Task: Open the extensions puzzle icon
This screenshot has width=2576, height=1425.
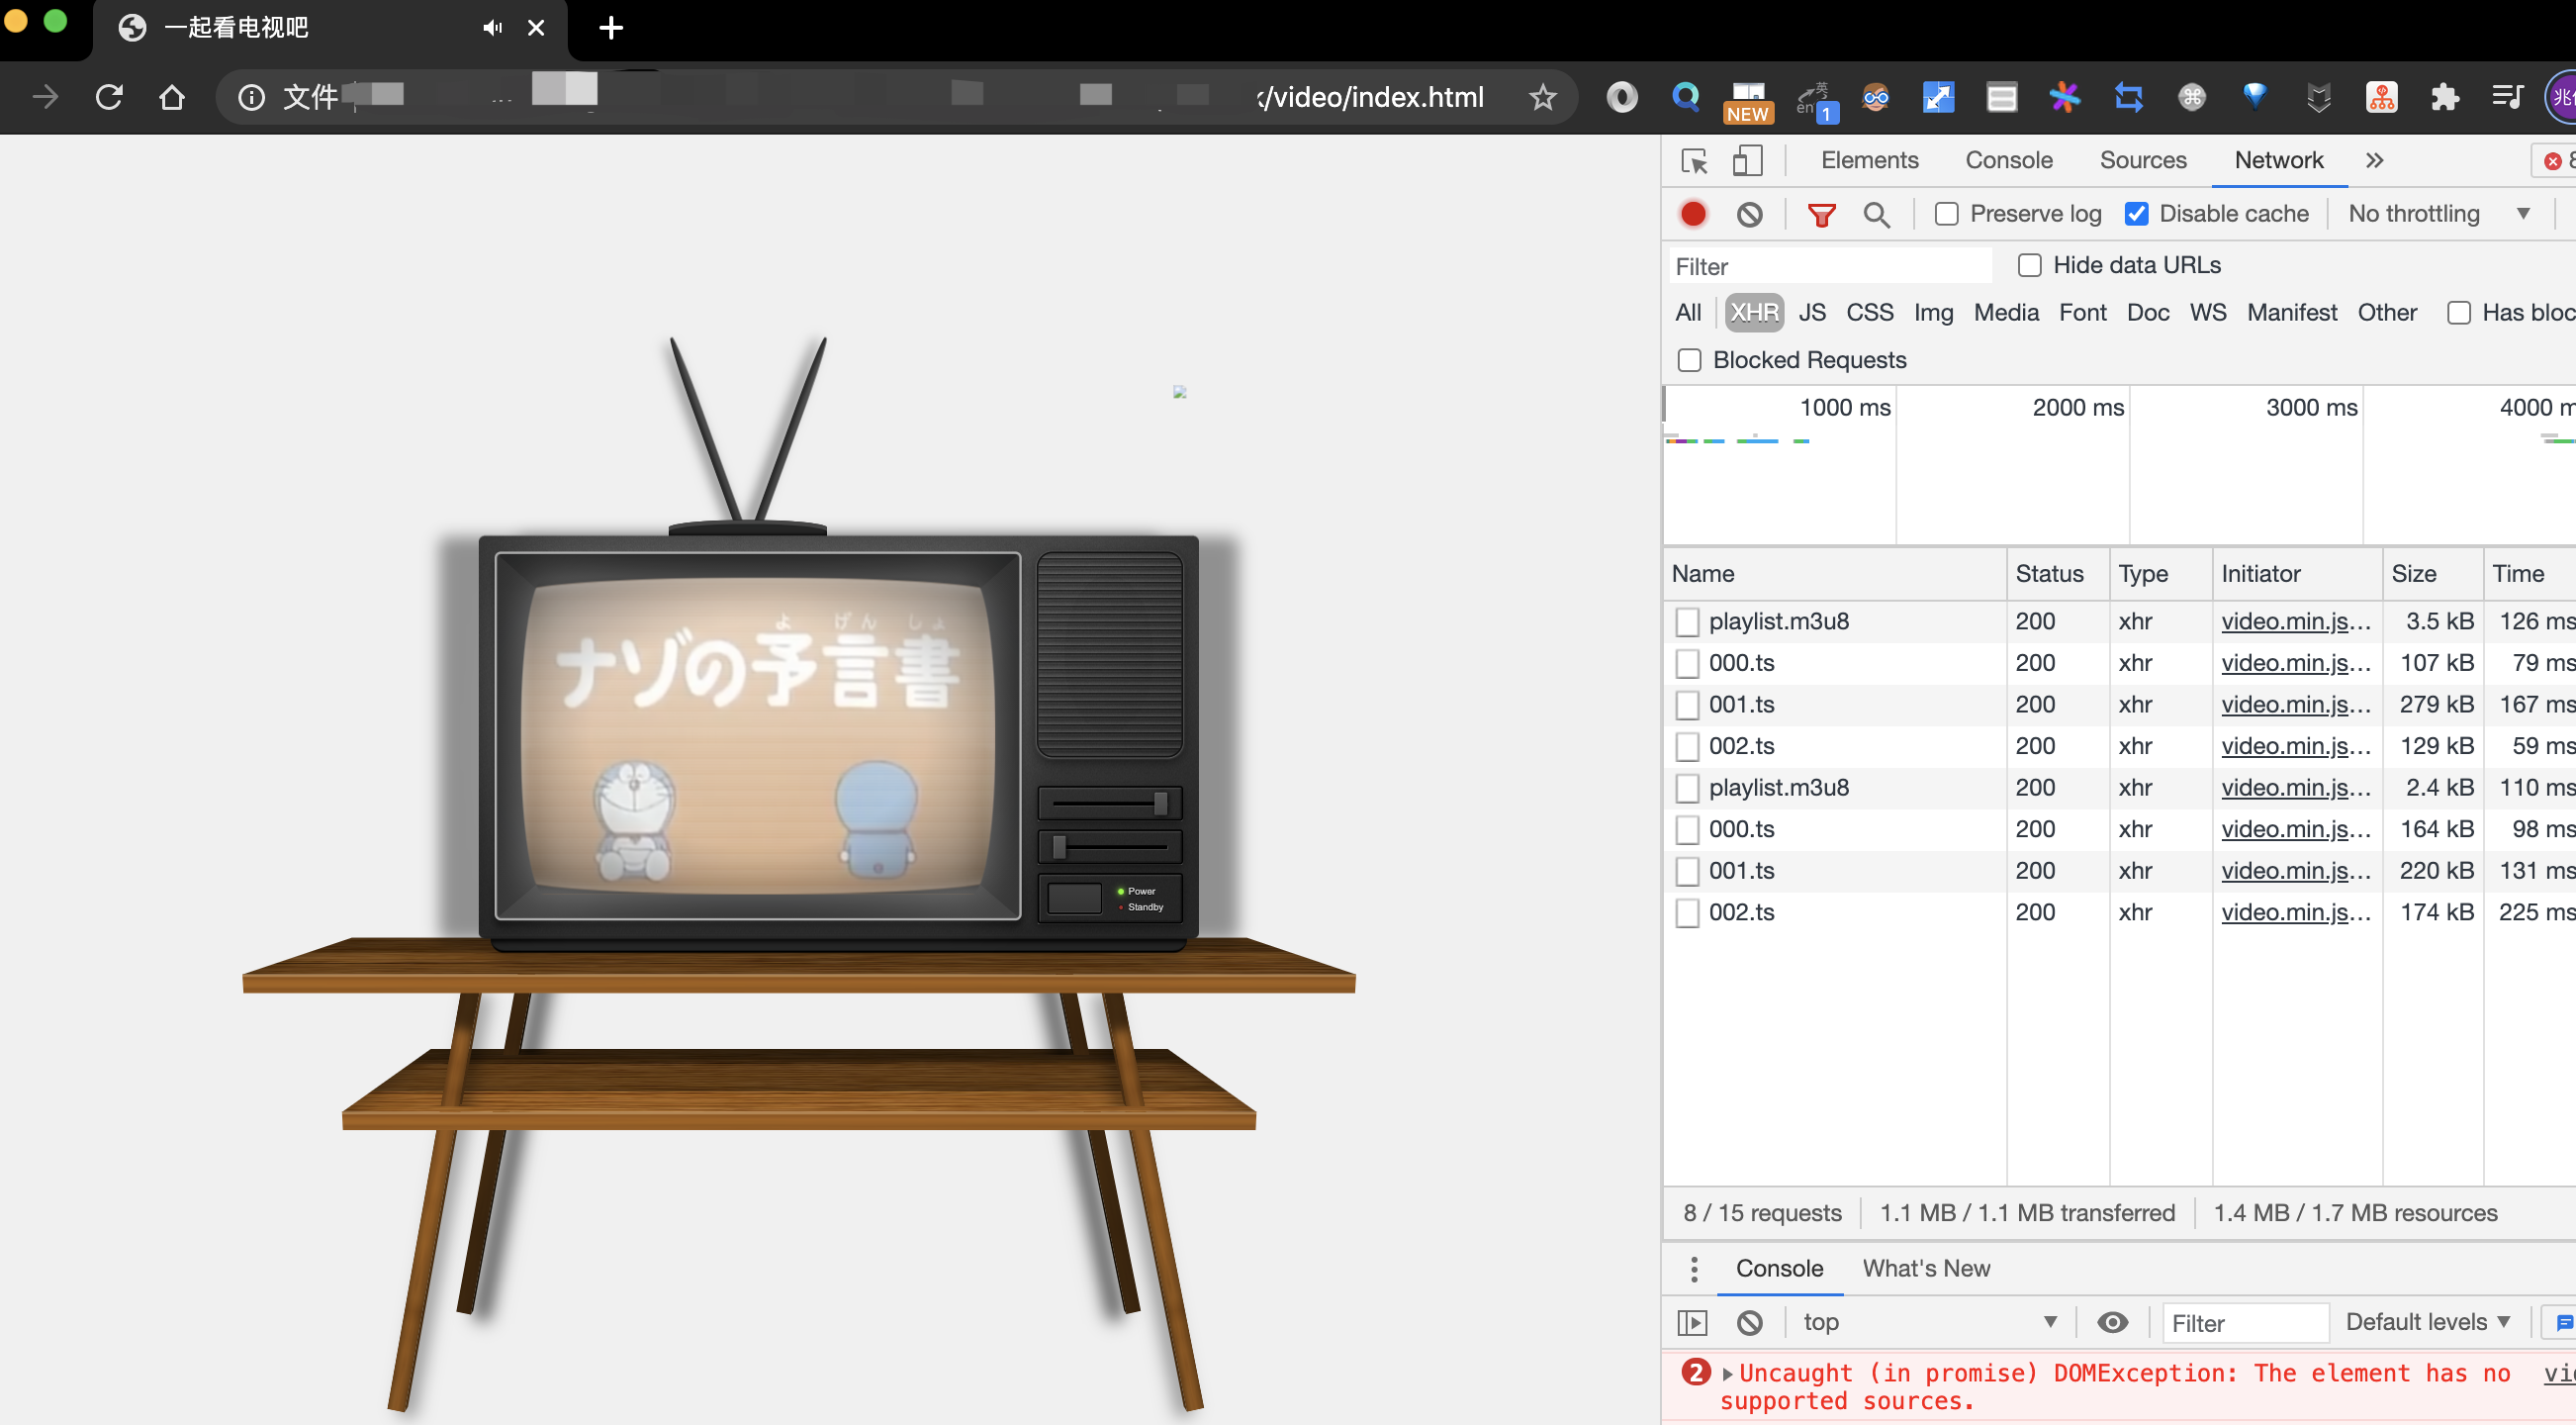Action: [2444, 97]
